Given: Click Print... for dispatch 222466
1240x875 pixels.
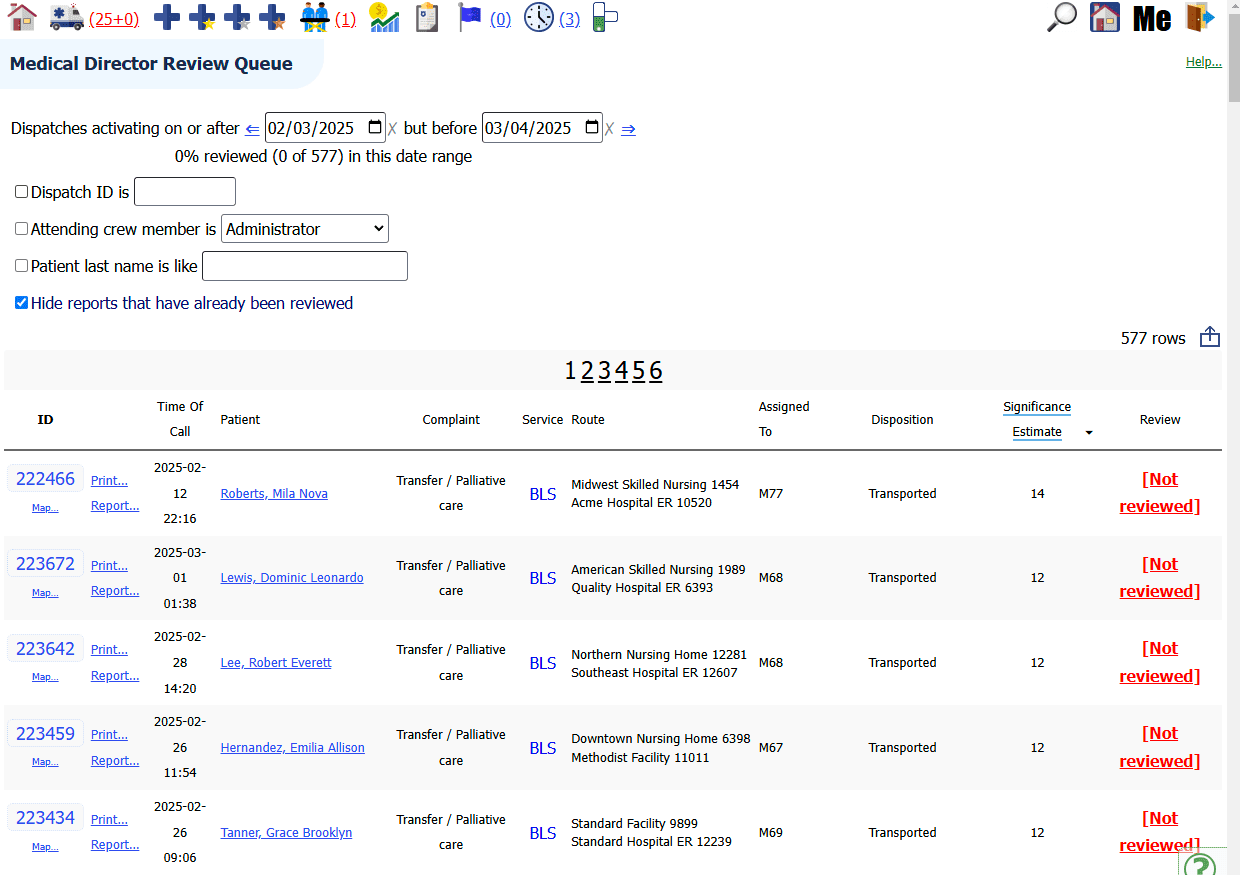Looking at the screenshot, I should [109, 481].
